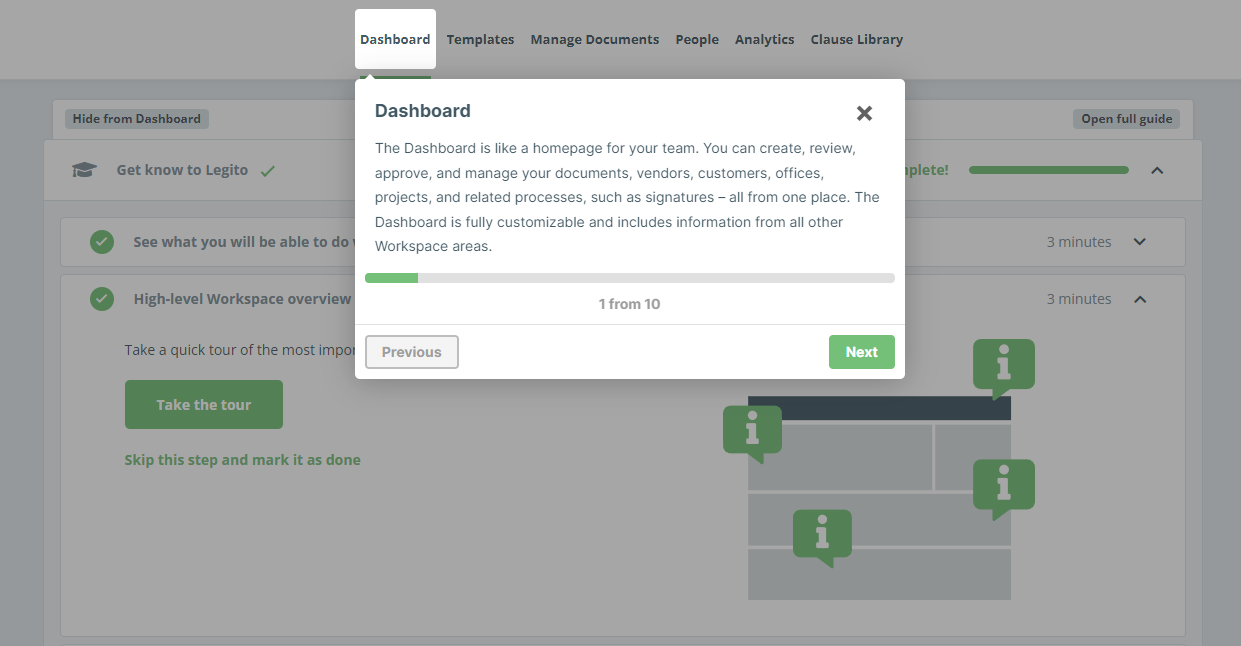1241x646 pixels.
Task: Open the full guide
Action: [1127, 119]
